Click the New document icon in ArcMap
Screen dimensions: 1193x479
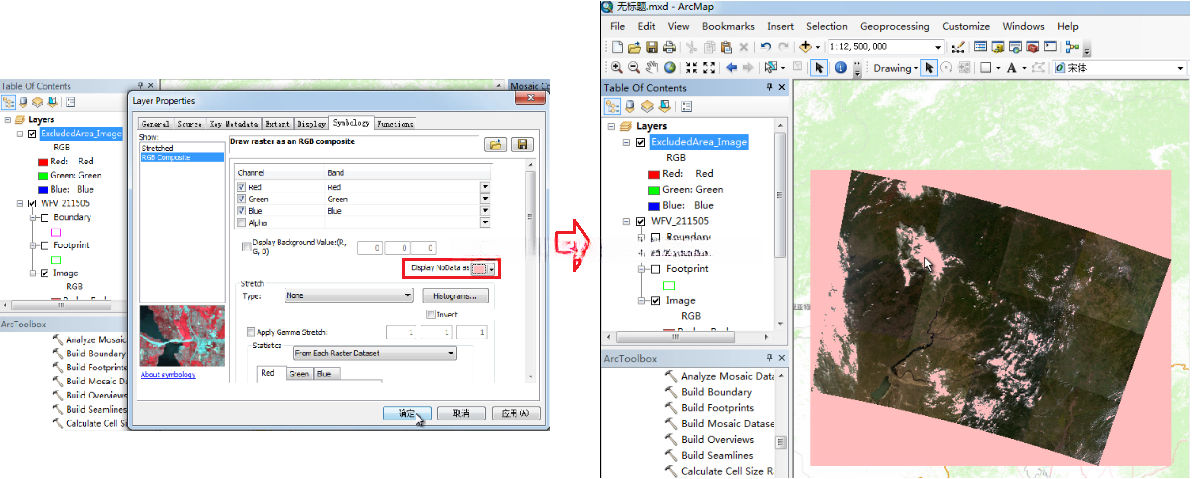coord(619,47)
